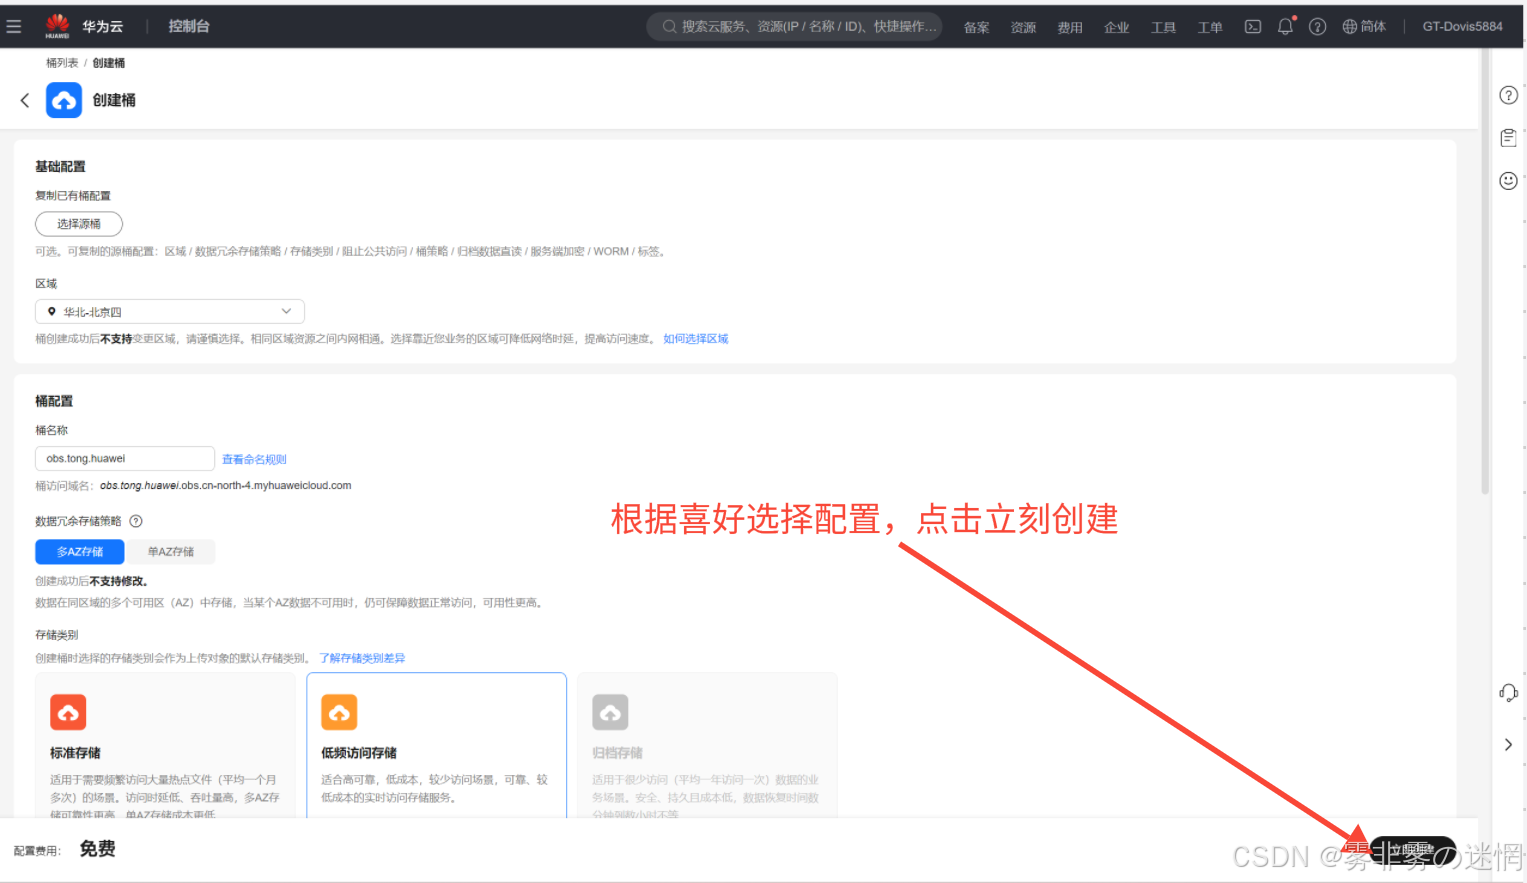Choose the 低频访问存储 storage class card

point(436,745)
